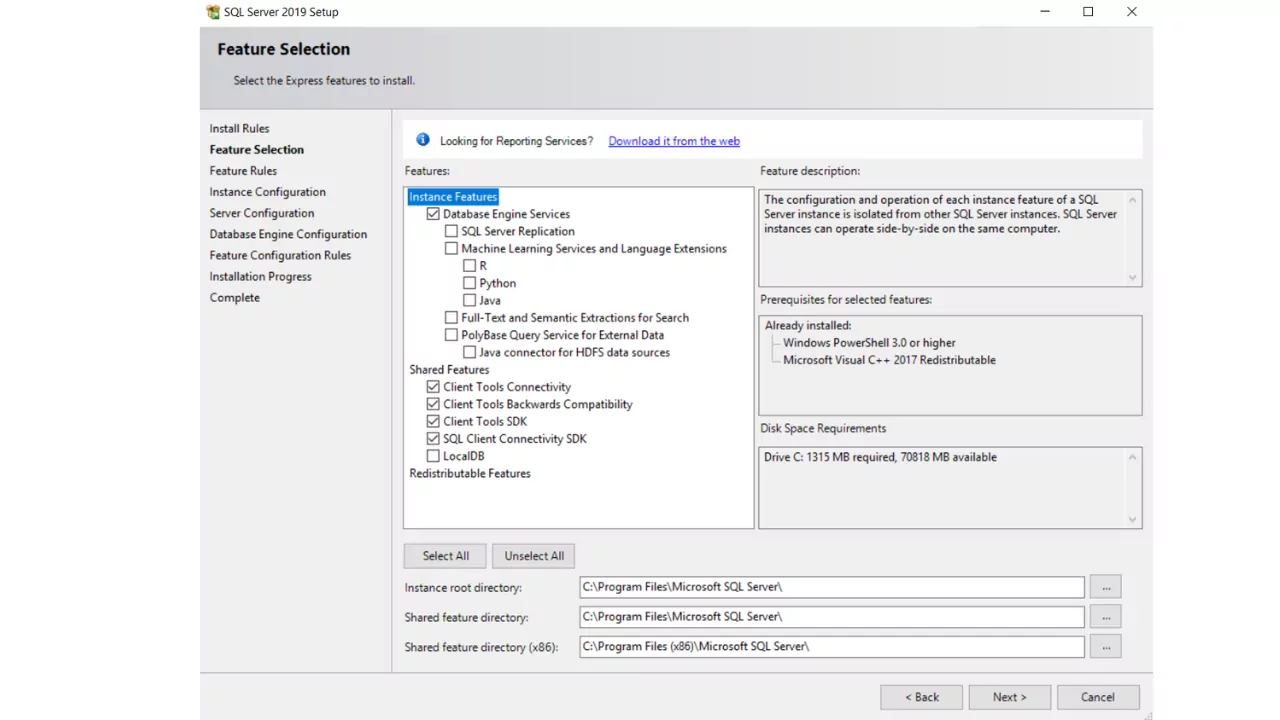1280x720 pixels.
Task: Click Disk Space Requirements scrollbar up arrow
Action: click(1132, 457)
